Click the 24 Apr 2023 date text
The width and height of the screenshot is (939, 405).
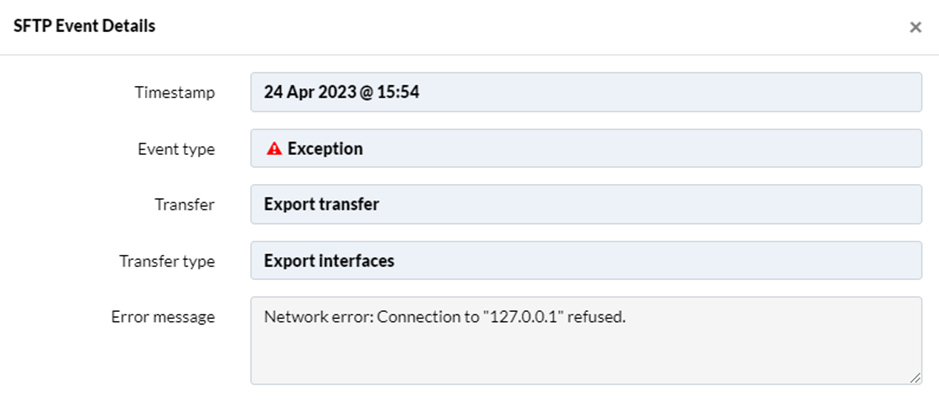point(310,92)
